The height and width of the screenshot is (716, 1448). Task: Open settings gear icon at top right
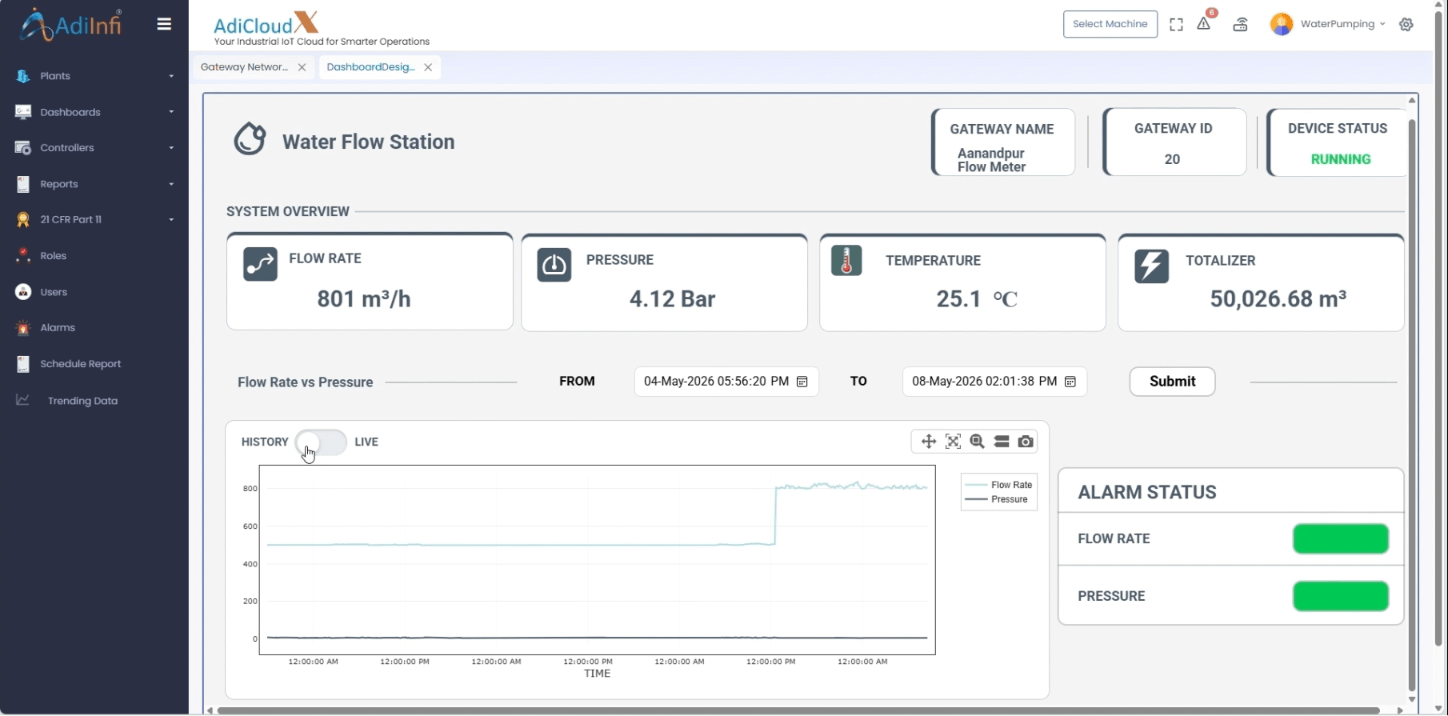(1406, 24)
